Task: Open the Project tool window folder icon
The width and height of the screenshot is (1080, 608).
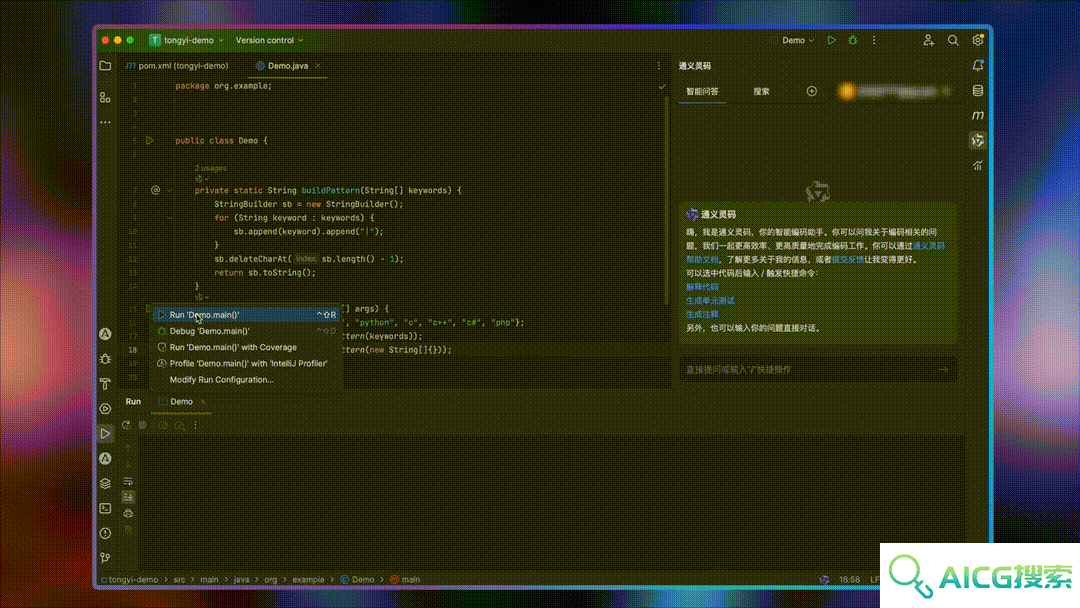Action: coord(105,66)
